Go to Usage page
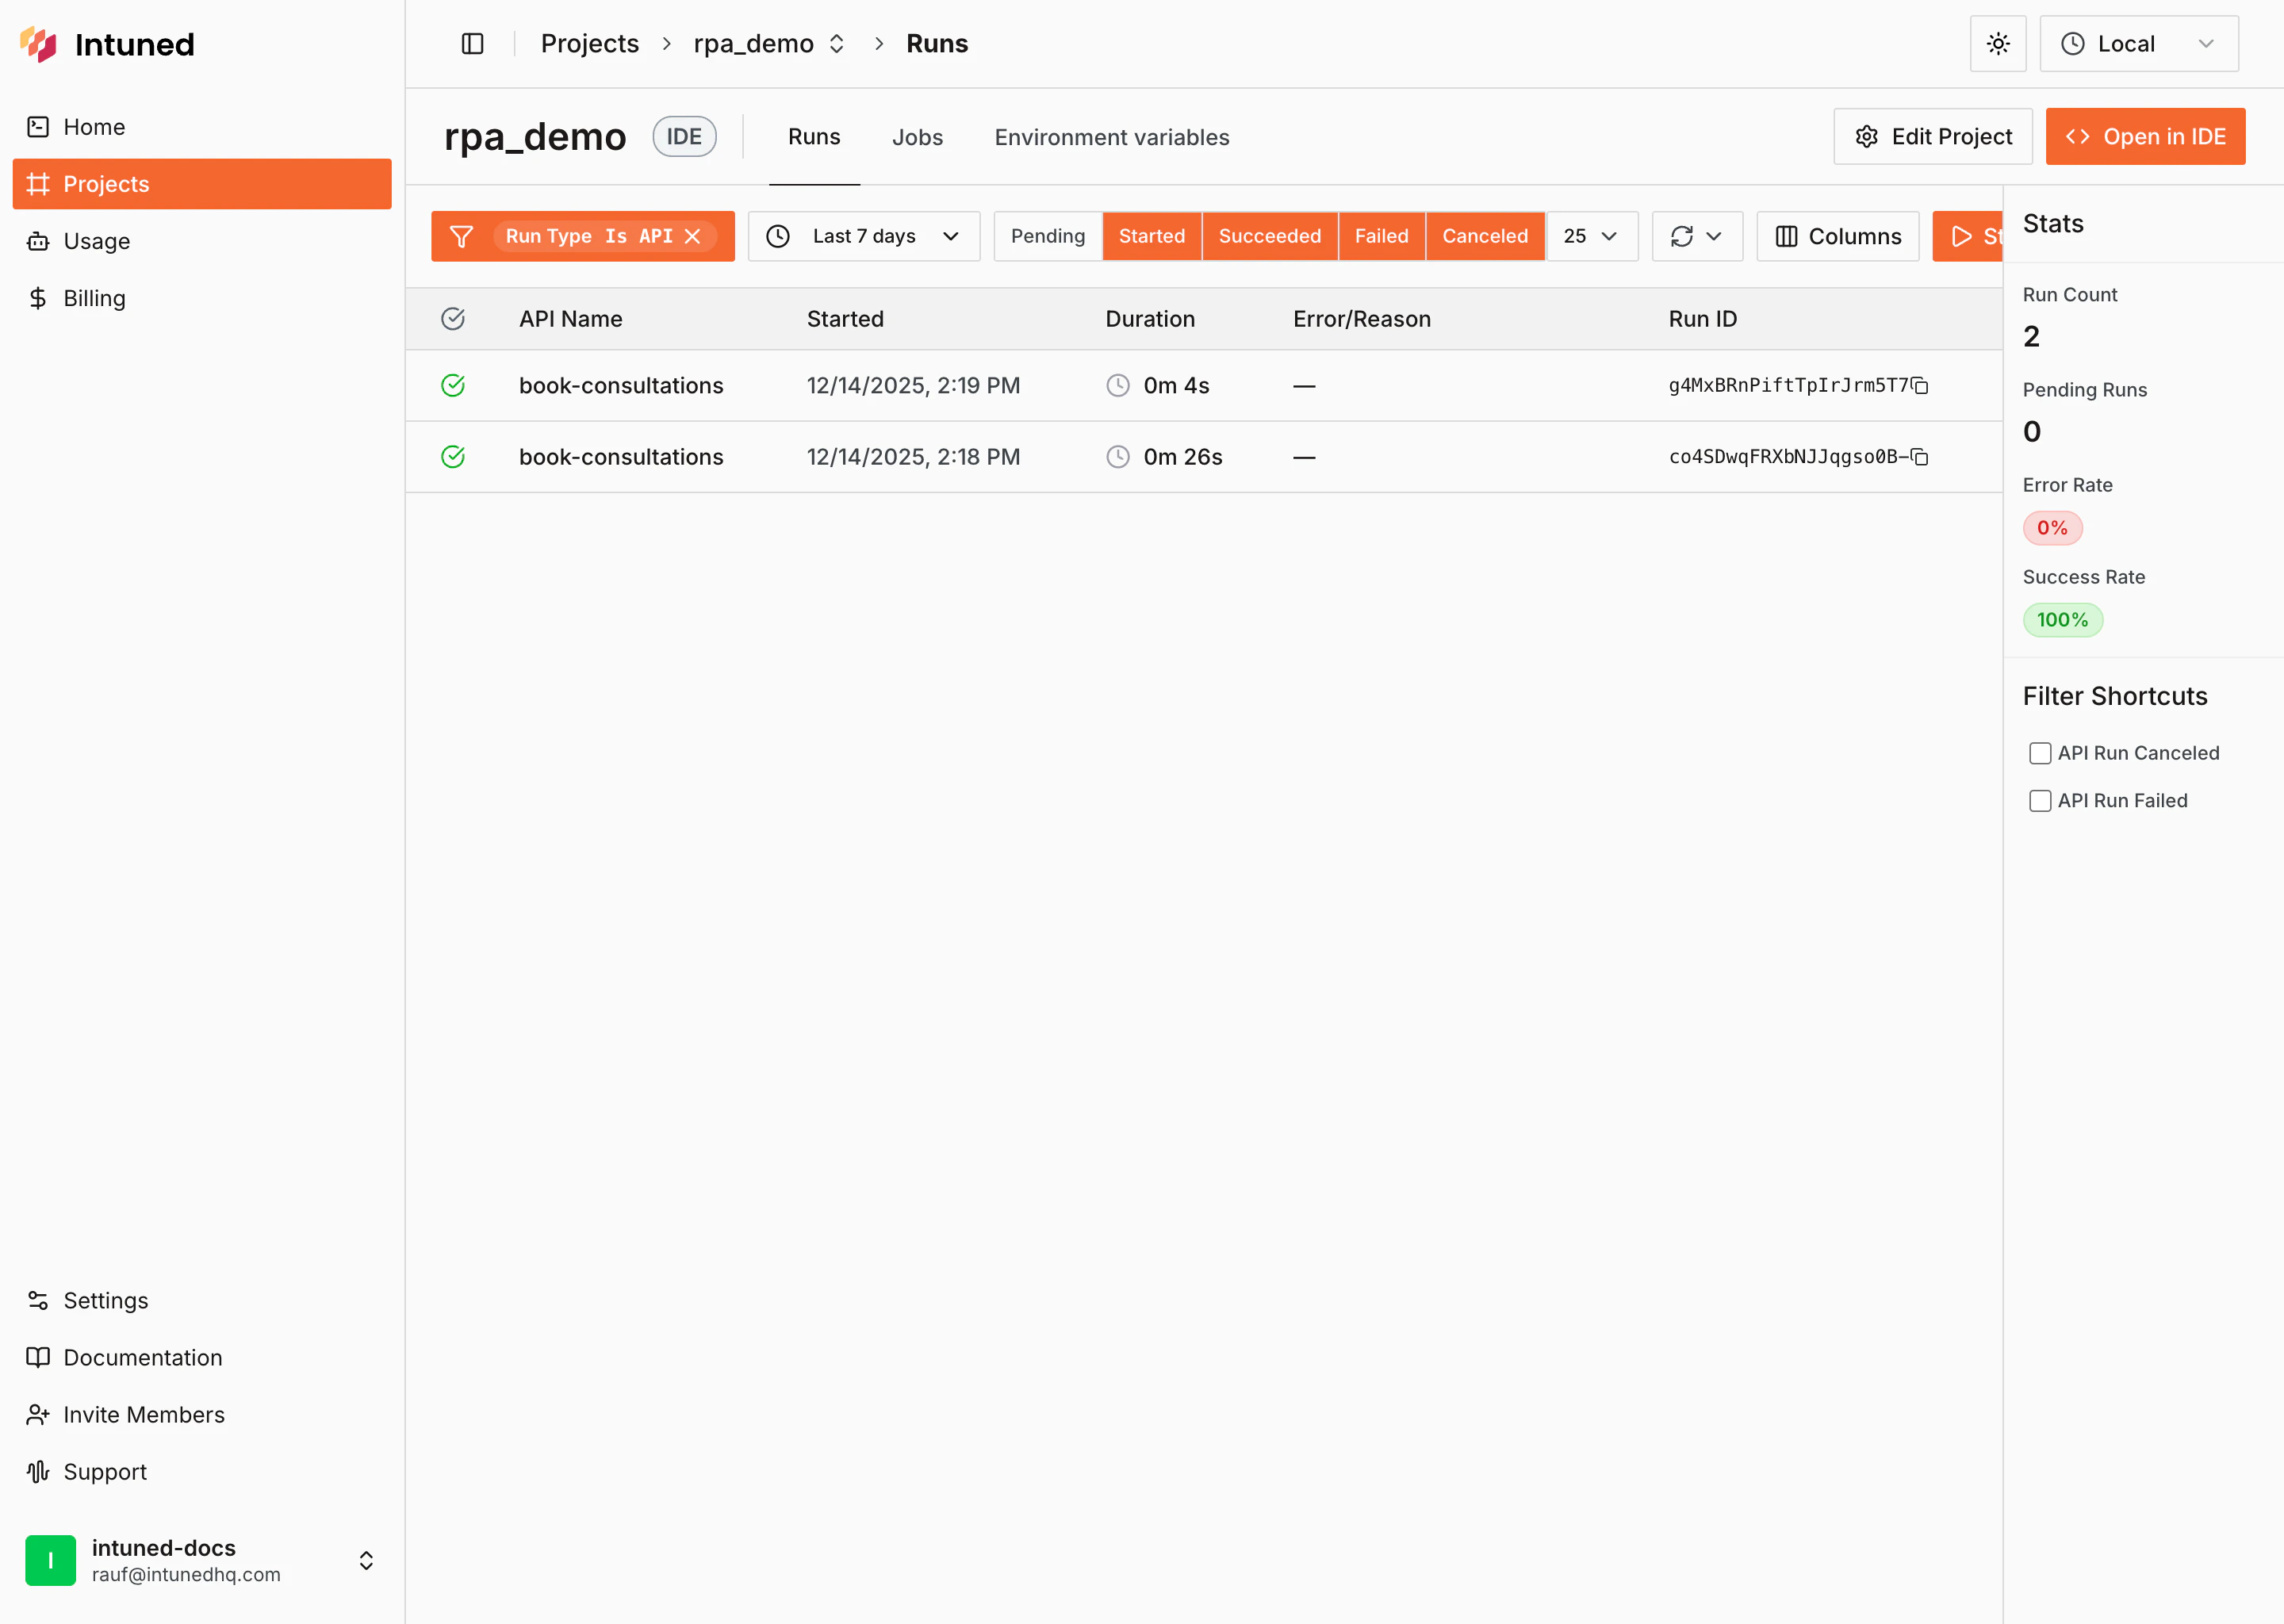The width and height of the screenshot is (2284, 1624). (202, 241)
